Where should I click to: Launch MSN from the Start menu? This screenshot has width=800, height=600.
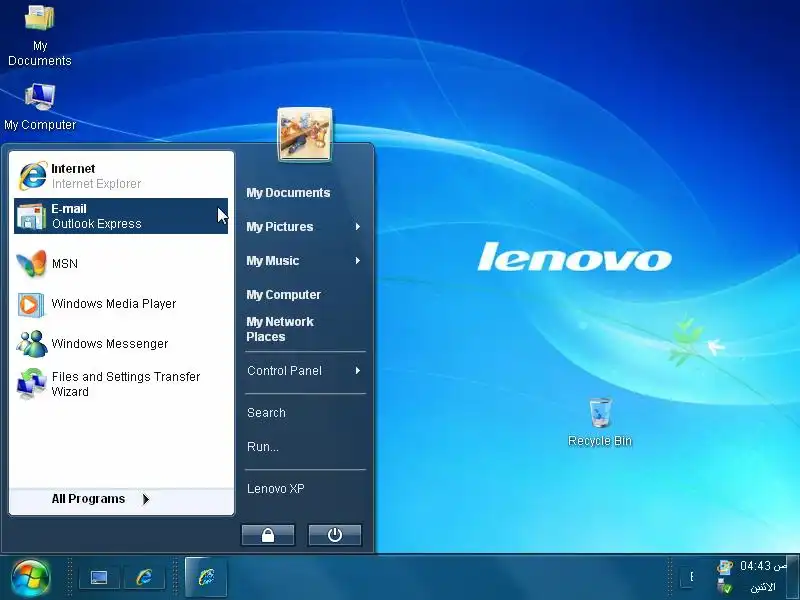121,264
